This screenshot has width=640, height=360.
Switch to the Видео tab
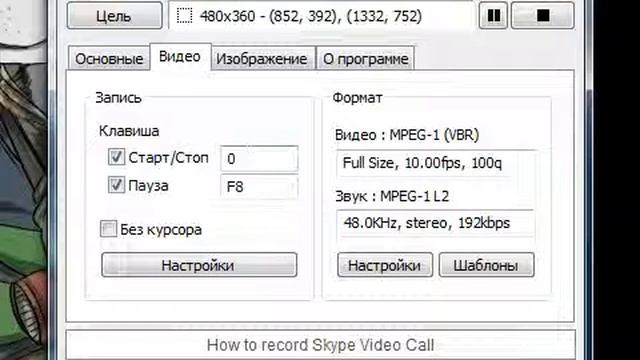pos(180,56)
